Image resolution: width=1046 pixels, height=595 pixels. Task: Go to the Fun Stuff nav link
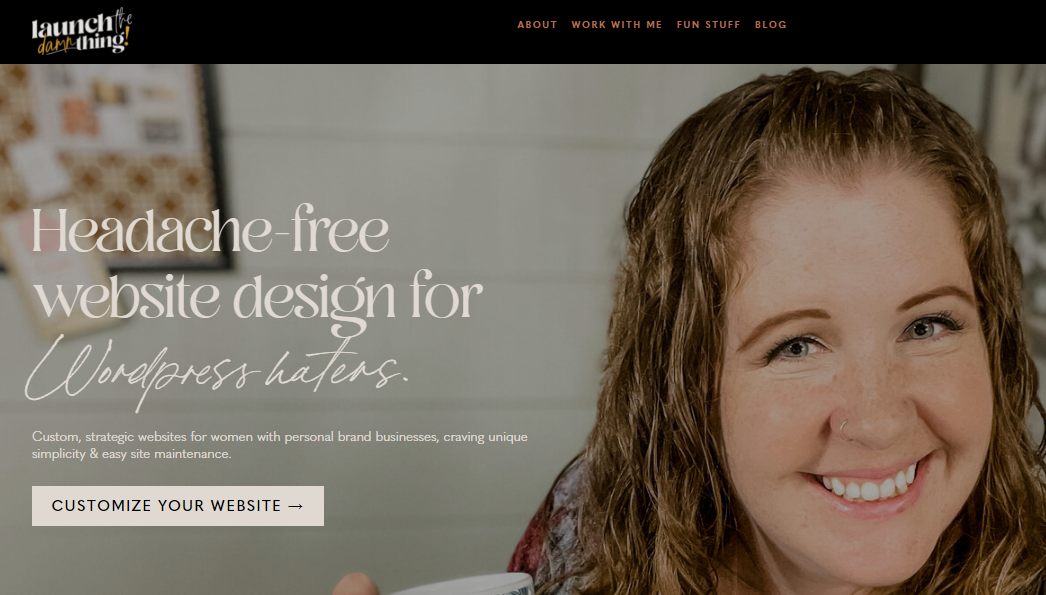(x=708, y=25)
